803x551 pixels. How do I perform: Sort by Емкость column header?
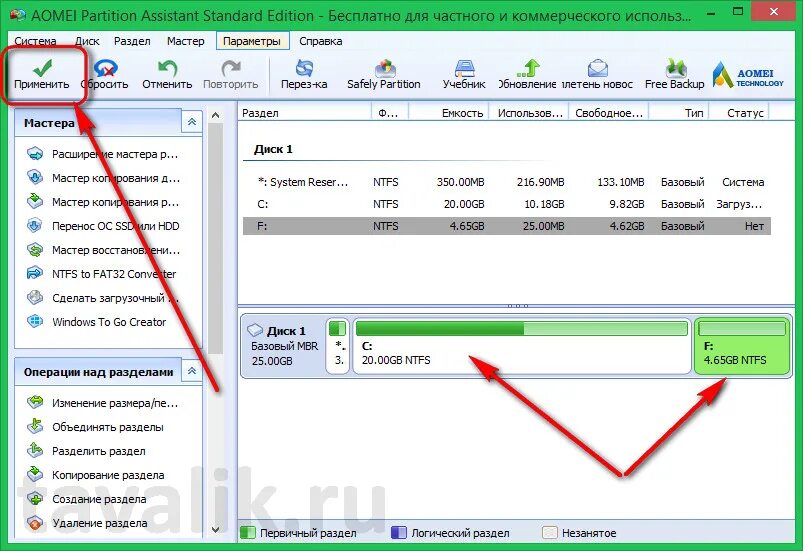pyautogui.click(x=449, y=113)
